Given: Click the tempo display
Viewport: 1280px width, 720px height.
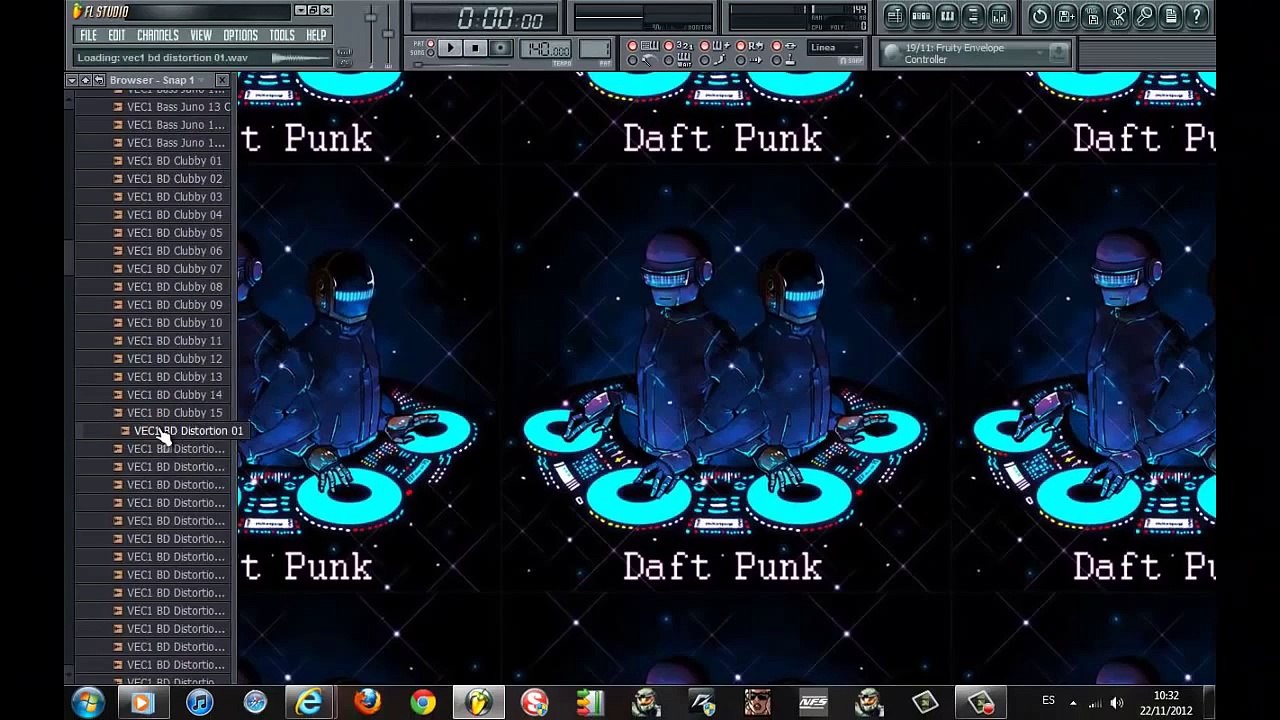Looking at the screenshot, I should click(x=545, y=48).
